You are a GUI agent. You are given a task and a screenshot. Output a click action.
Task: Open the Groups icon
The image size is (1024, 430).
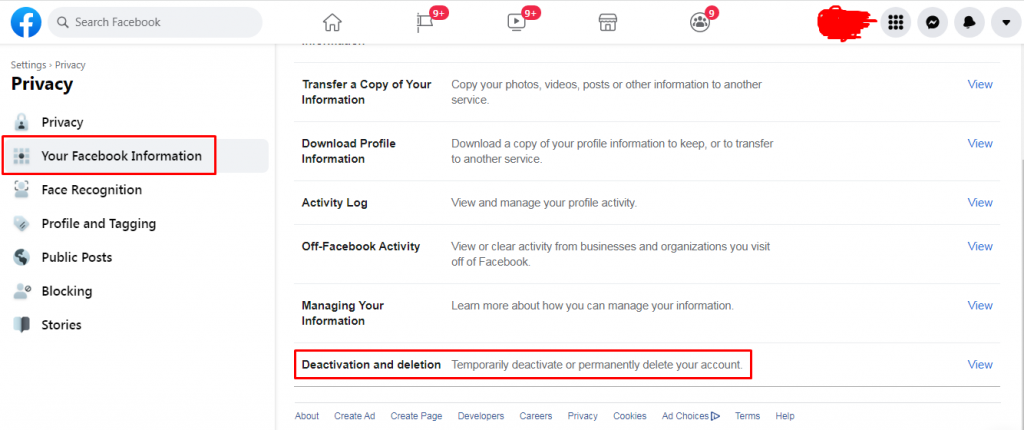click(700, 22)
